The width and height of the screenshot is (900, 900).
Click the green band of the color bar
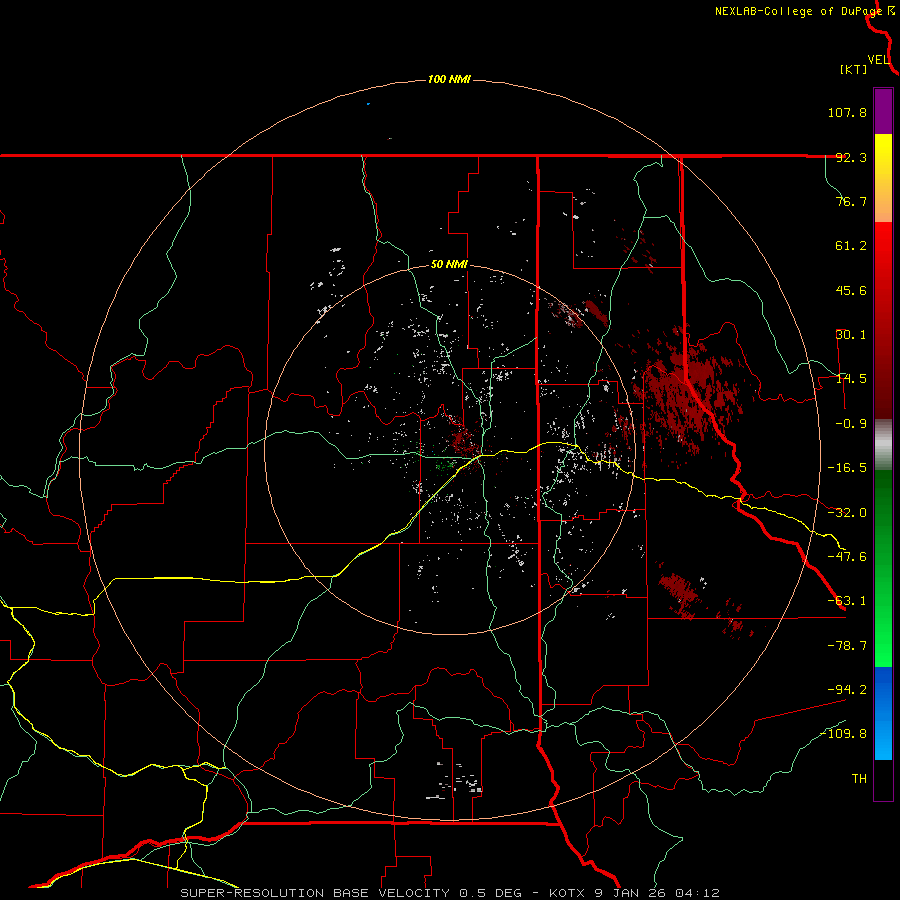point(883,568)
